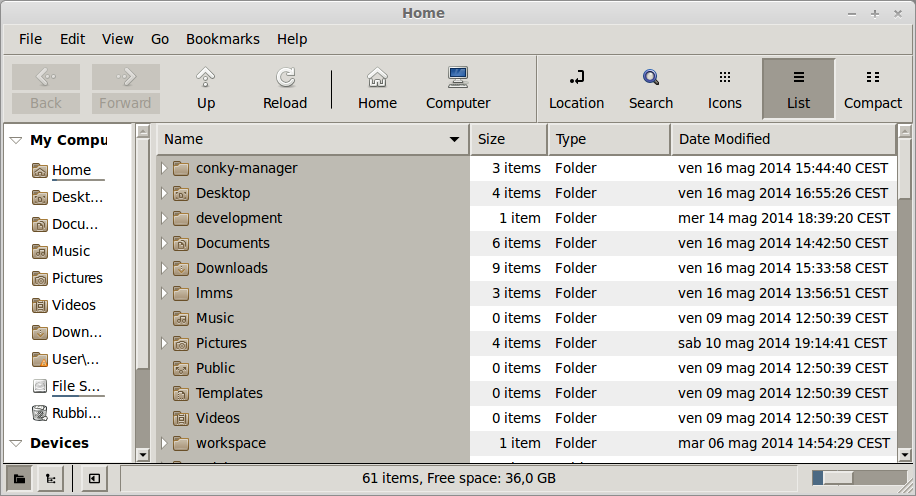Viewport: 916px width, 496px height.
Task: Go to Home from the toolbar
Action: (377, 89)
